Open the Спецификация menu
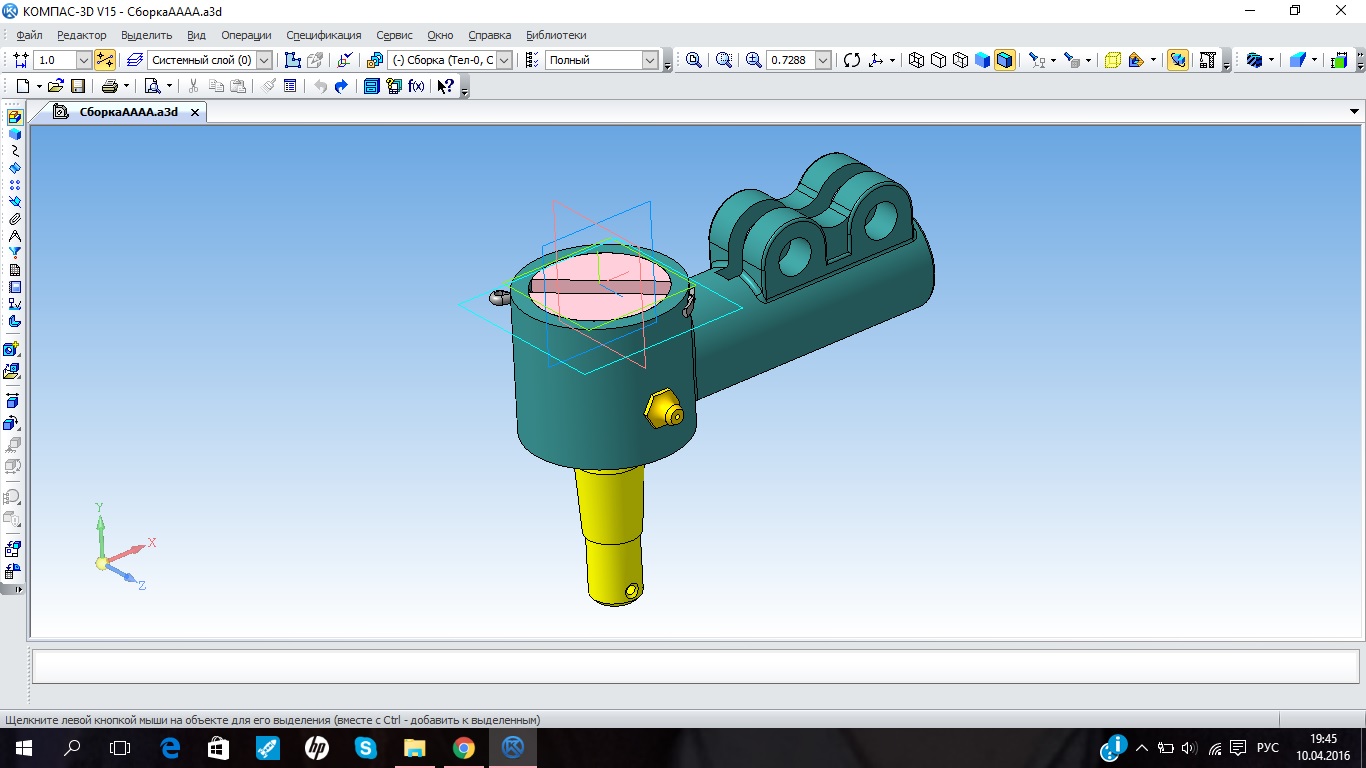Screen dimensions: 1366x768 [323, 35]
